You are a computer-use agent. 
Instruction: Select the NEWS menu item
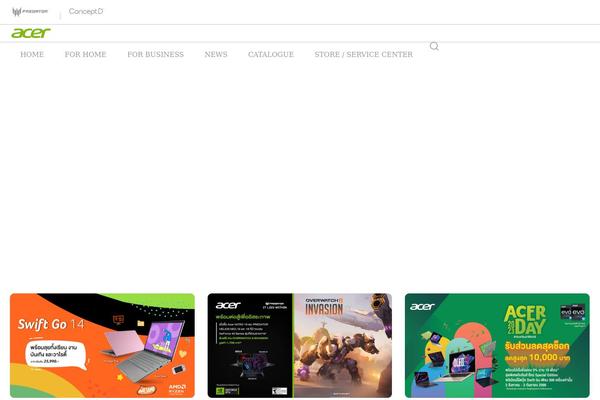point(216,54)
